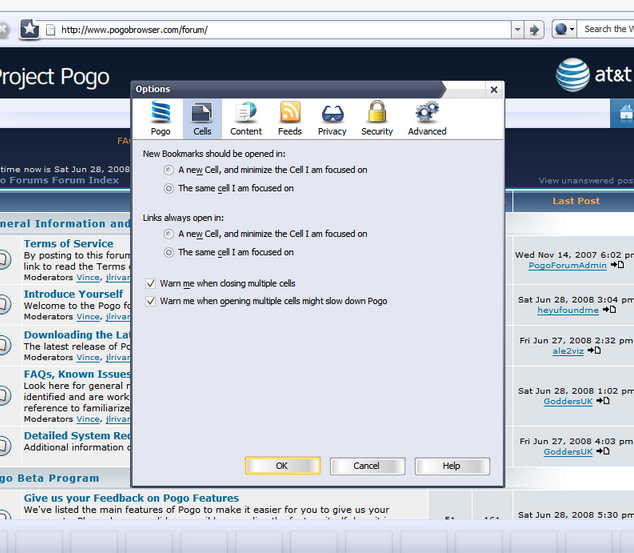Switch to the Content options tab
634x553 pixels.
point(246,119)
